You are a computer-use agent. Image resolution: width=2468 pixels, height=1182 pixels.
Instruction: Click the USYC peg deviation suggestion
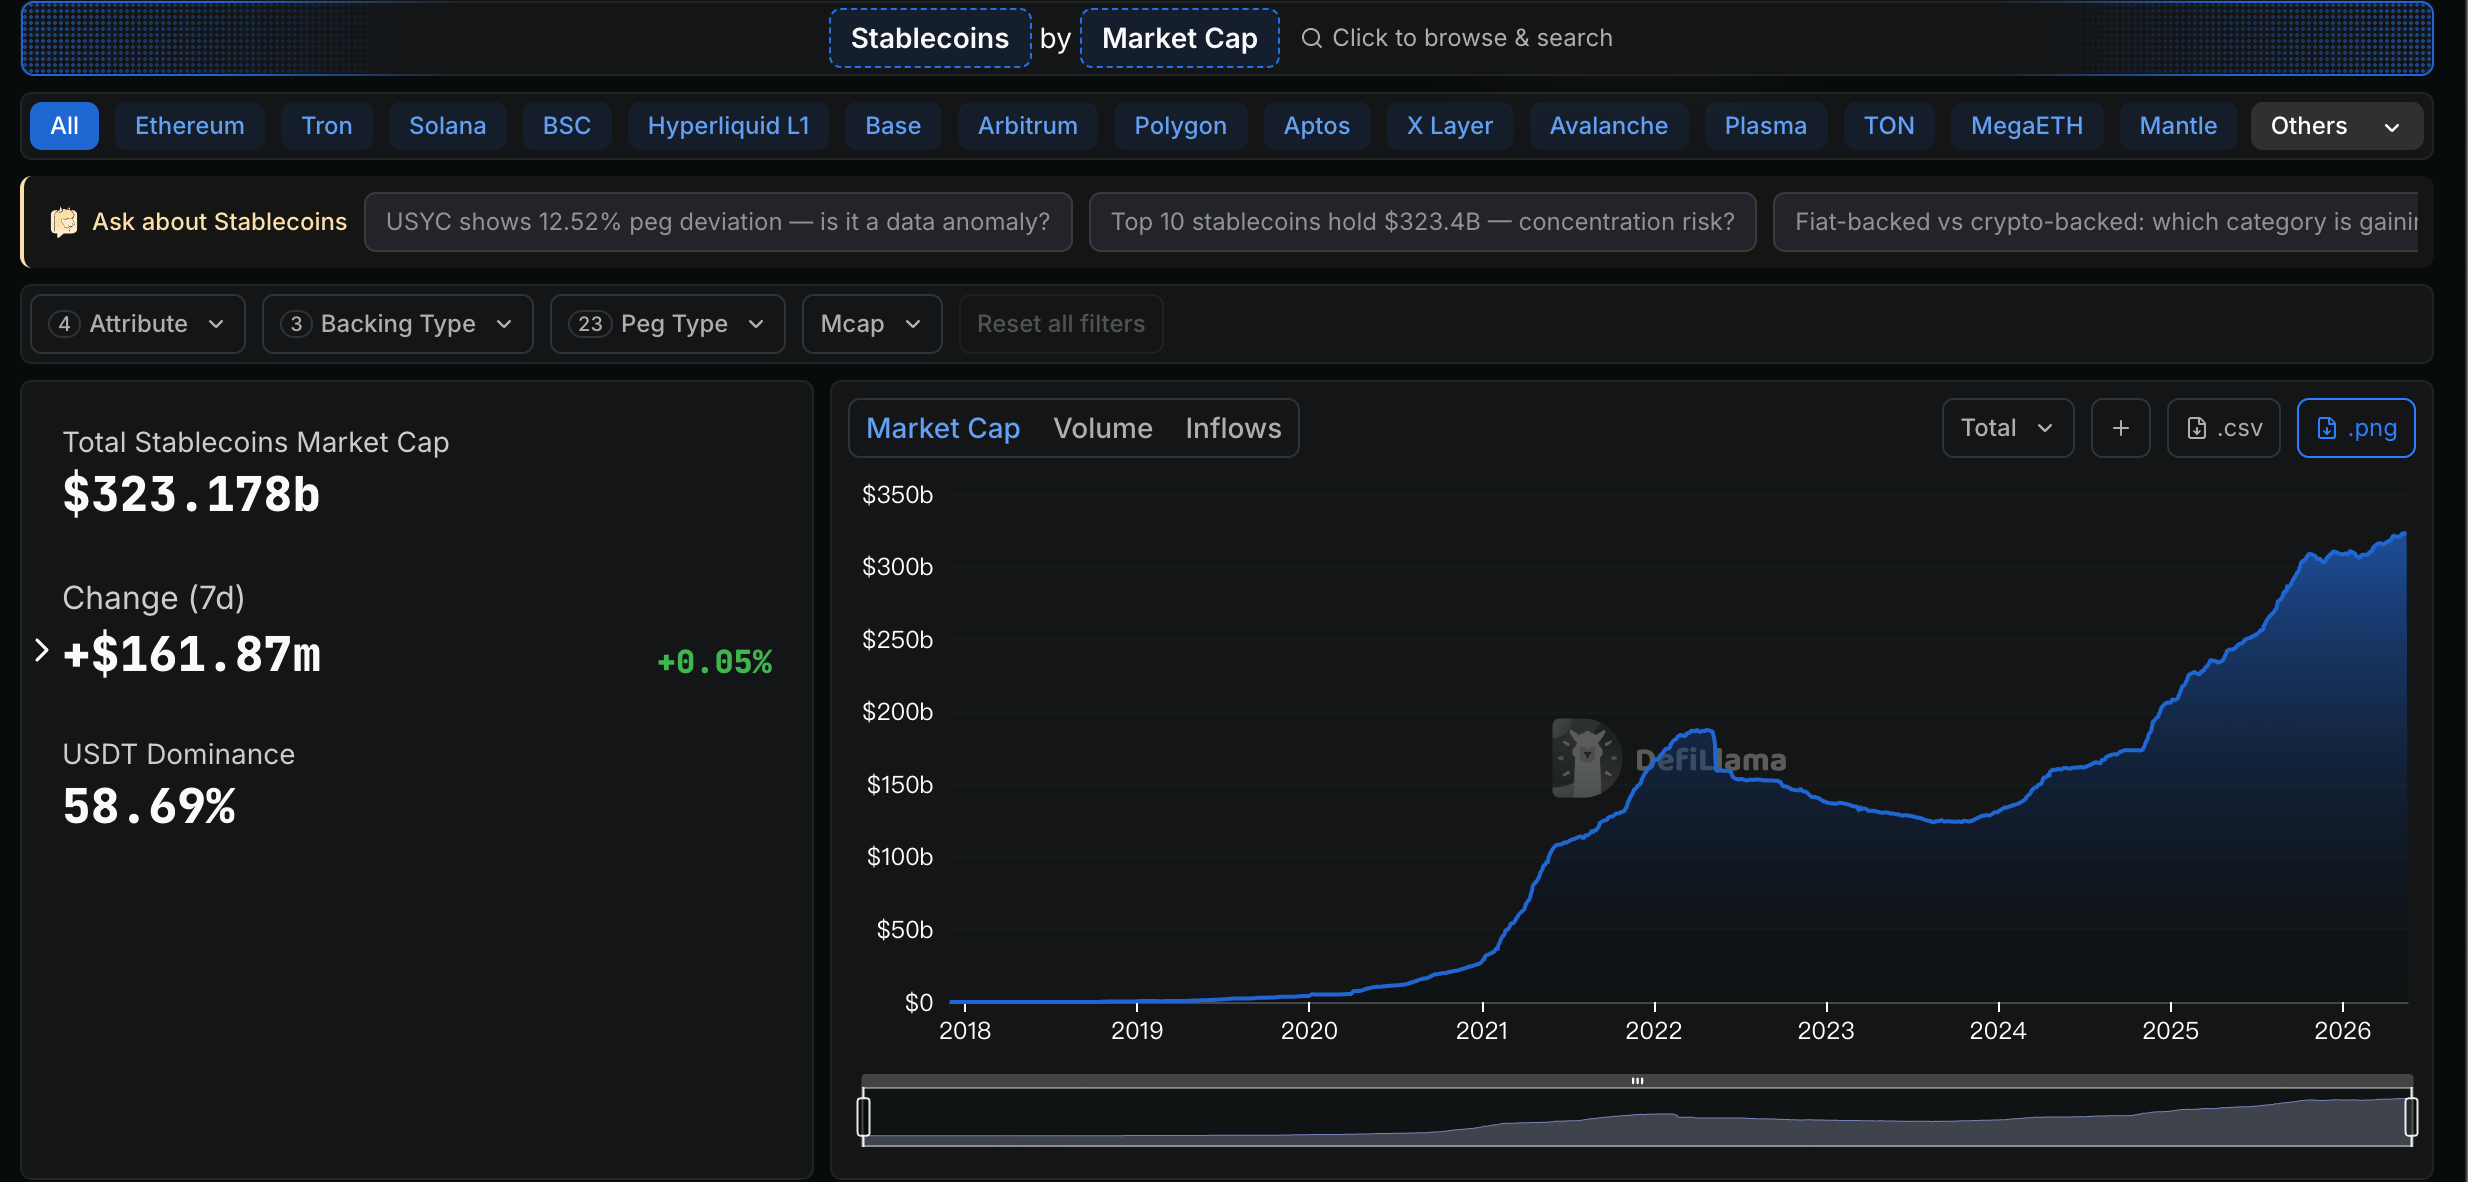tap(718, 222)
